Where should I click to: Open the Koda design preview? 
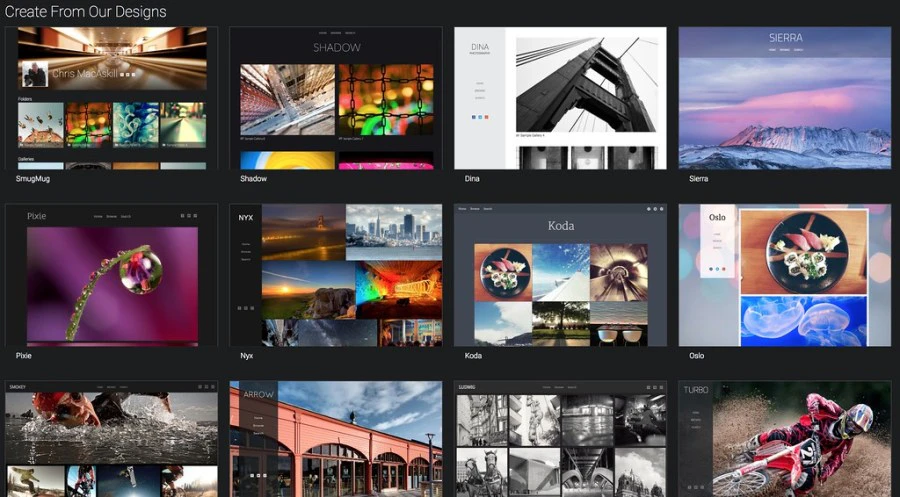[560, 275]
